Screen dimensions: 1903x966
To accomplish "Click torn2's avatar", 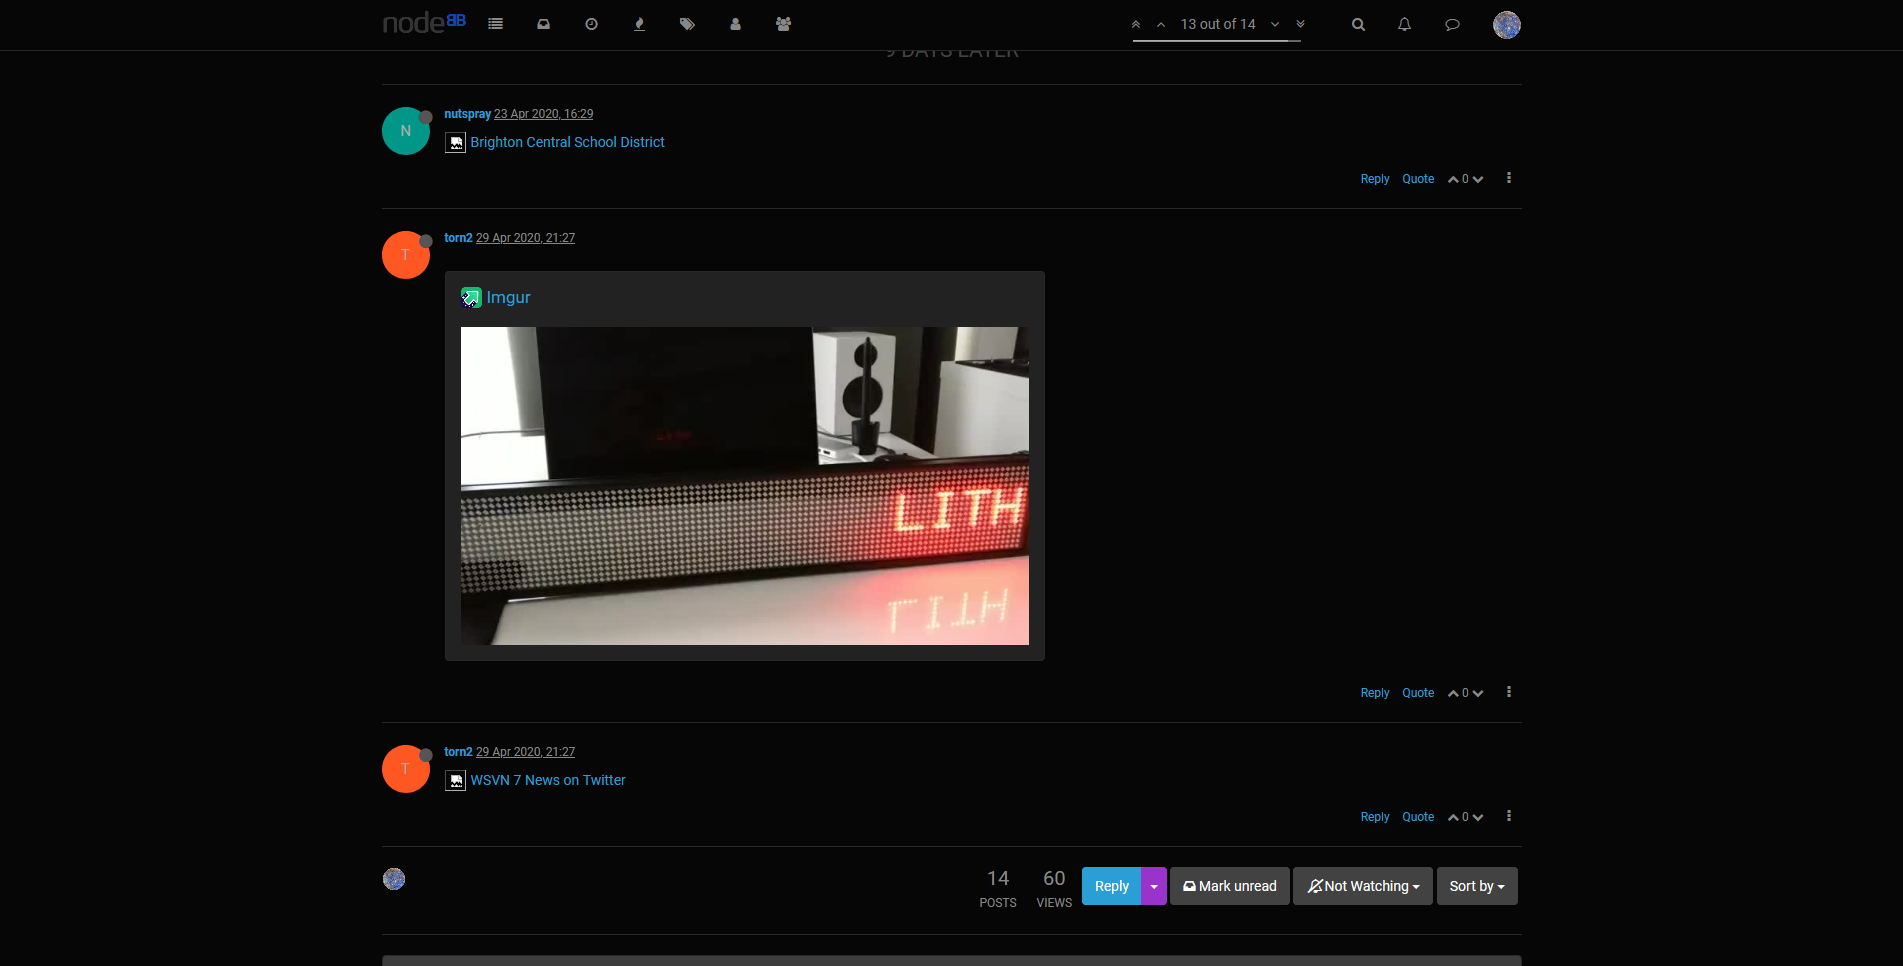I will [x=405, y=255].
